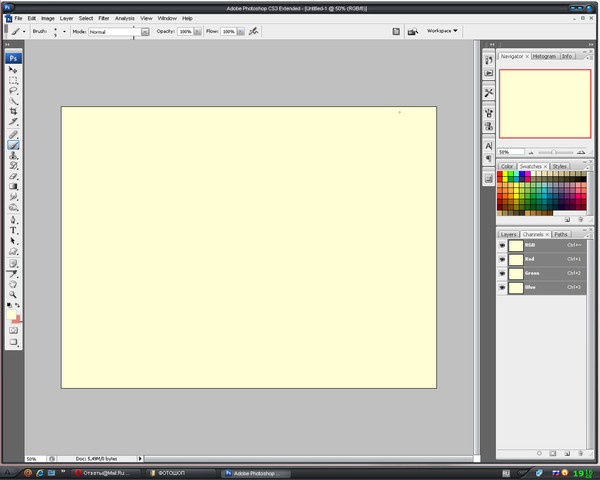The height and width of the screenshot is (480, 600).
Task: Switch to the Color tab
Action: [x=507, y=167]
